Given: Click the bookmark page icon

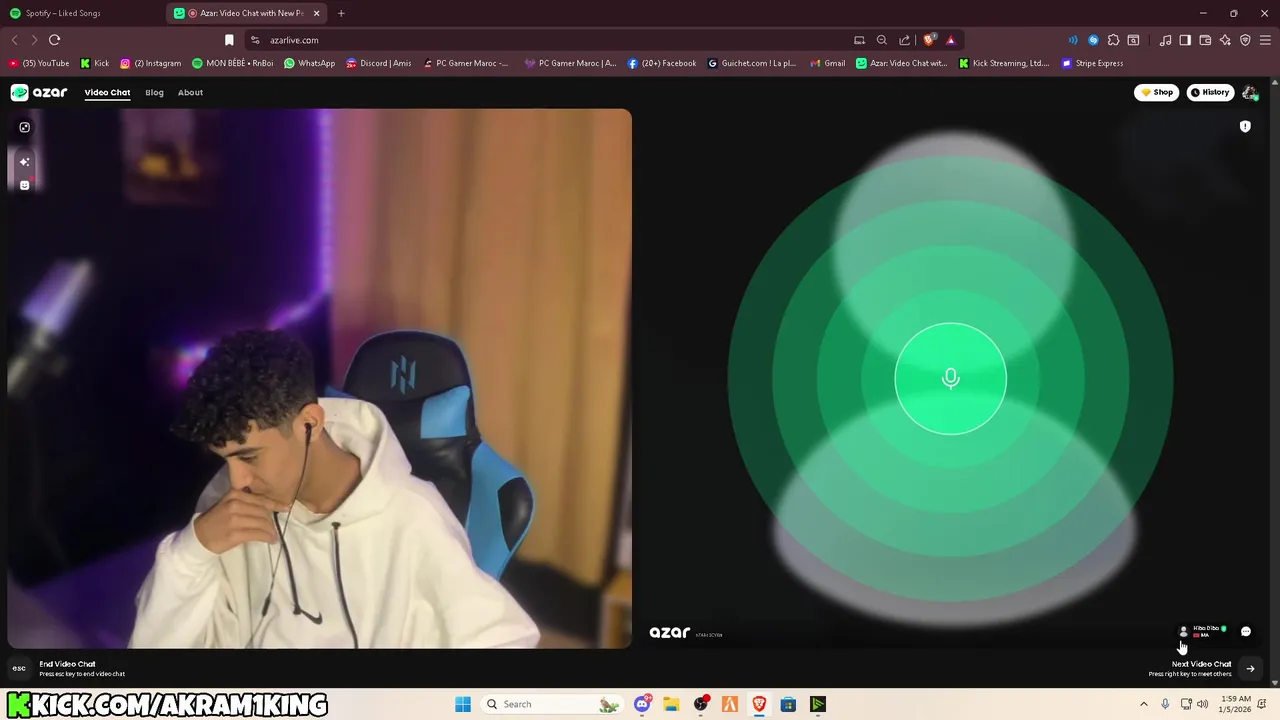Looking at the screenshot, I should (x=229, y=40).
